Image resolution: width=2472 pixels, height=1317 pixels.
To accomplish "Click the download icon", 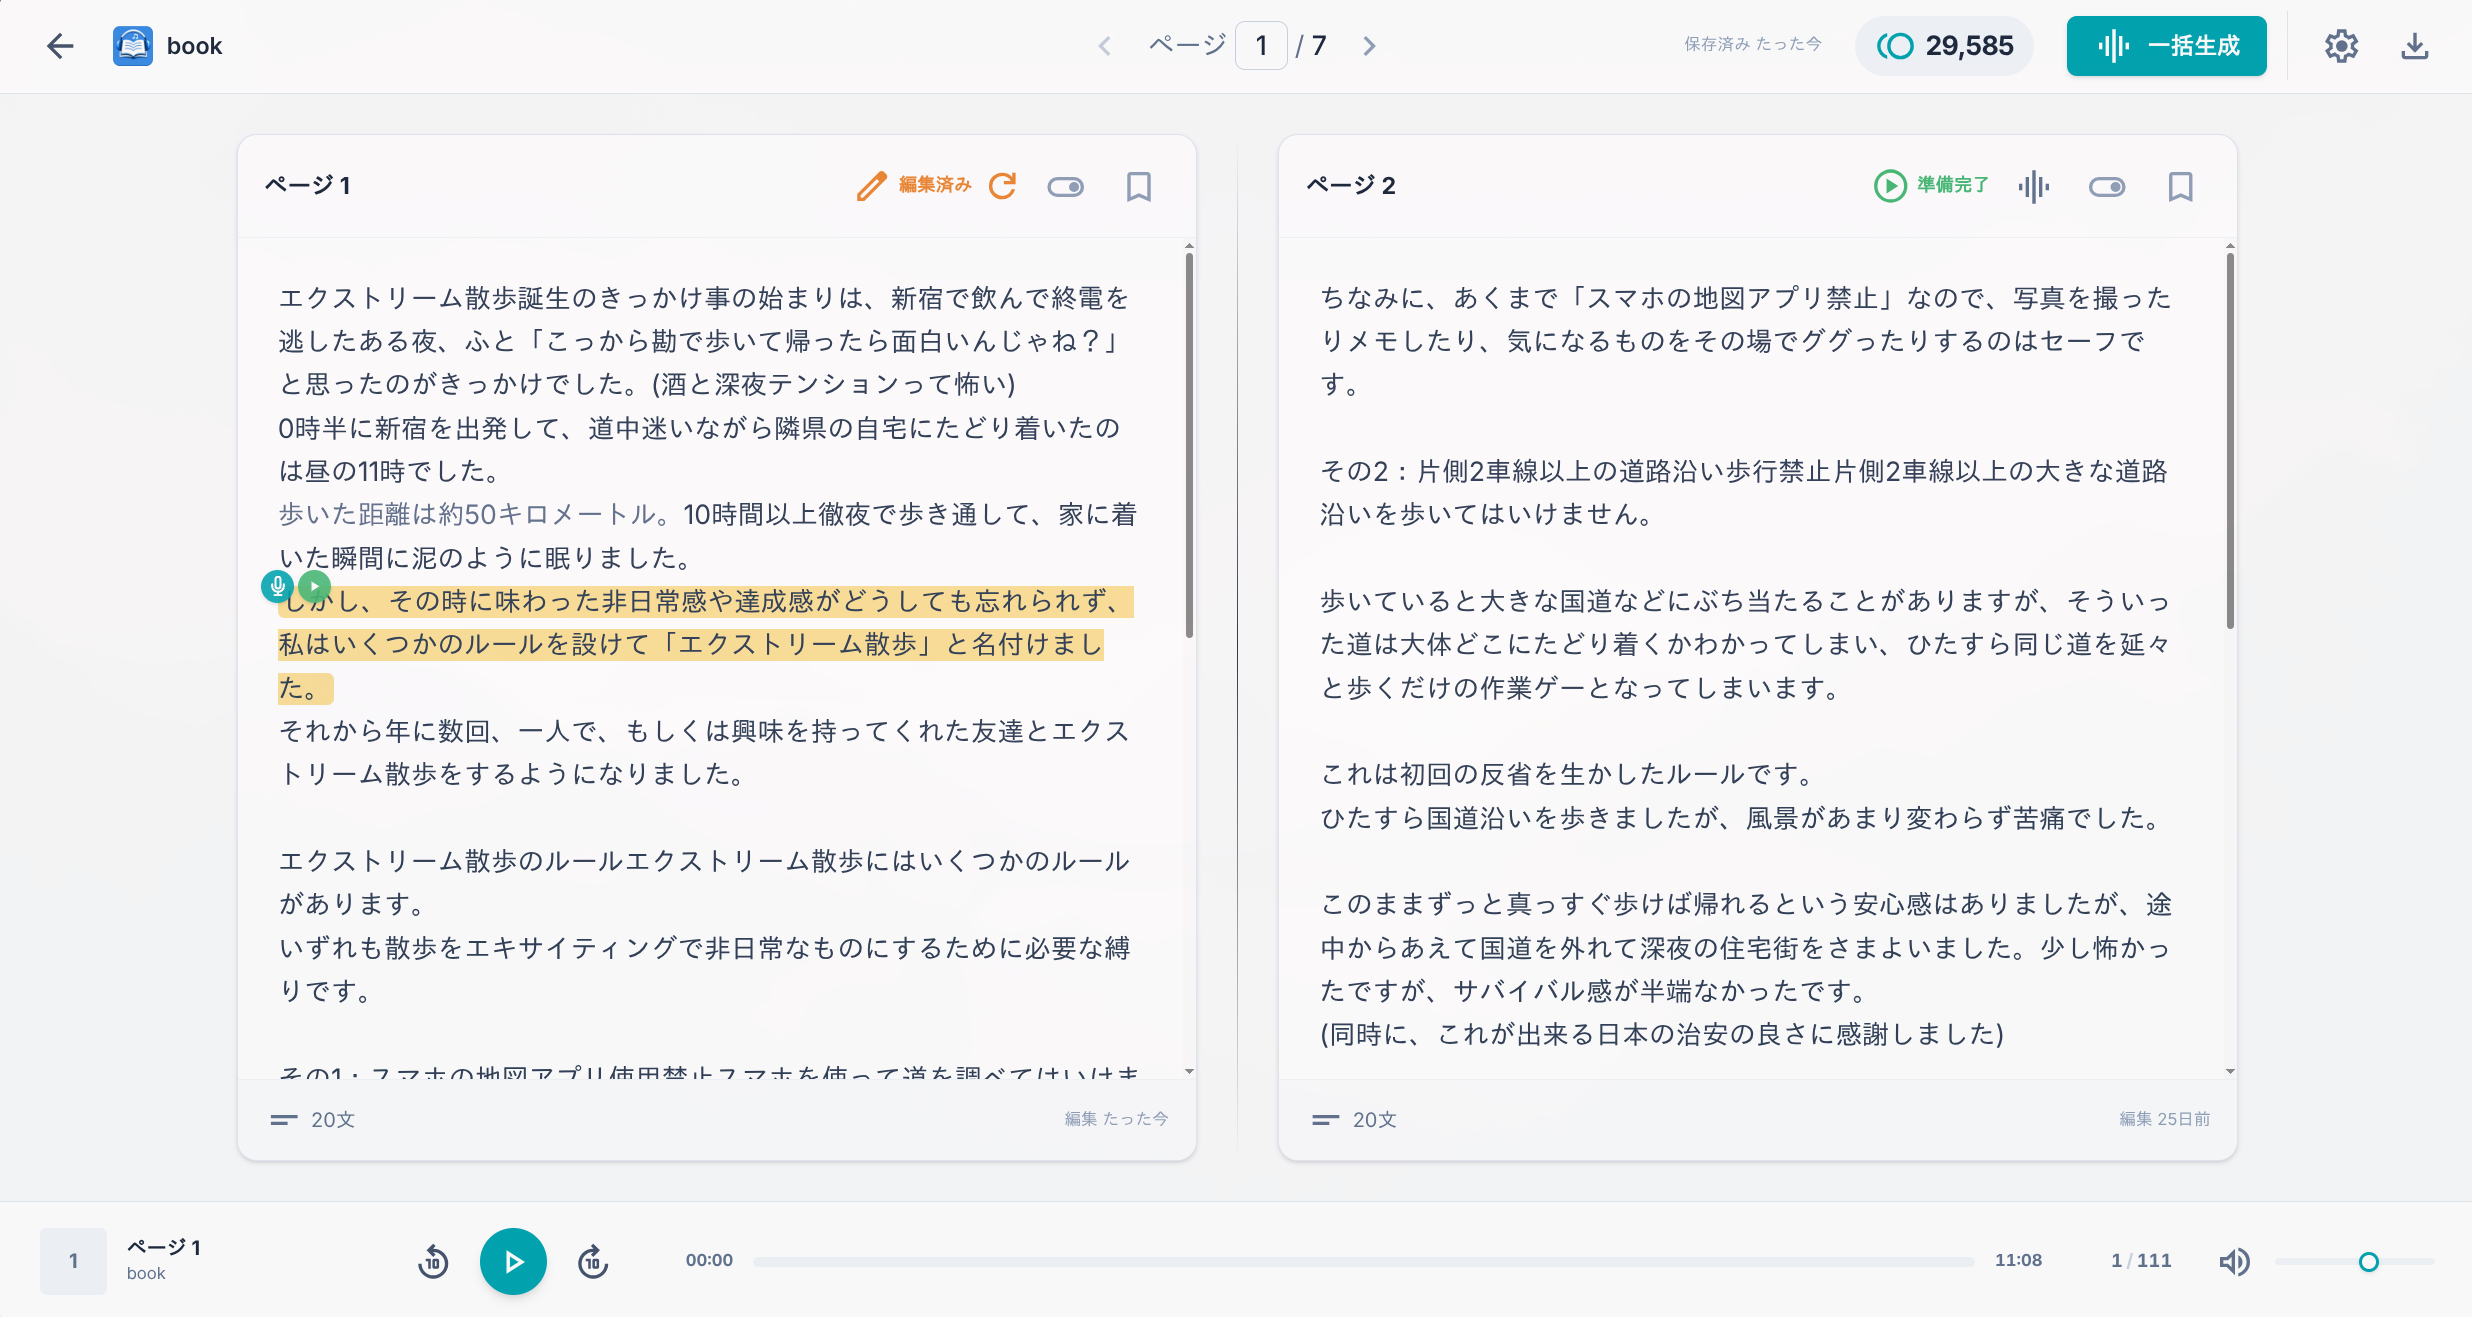I will coord(2414,46).
